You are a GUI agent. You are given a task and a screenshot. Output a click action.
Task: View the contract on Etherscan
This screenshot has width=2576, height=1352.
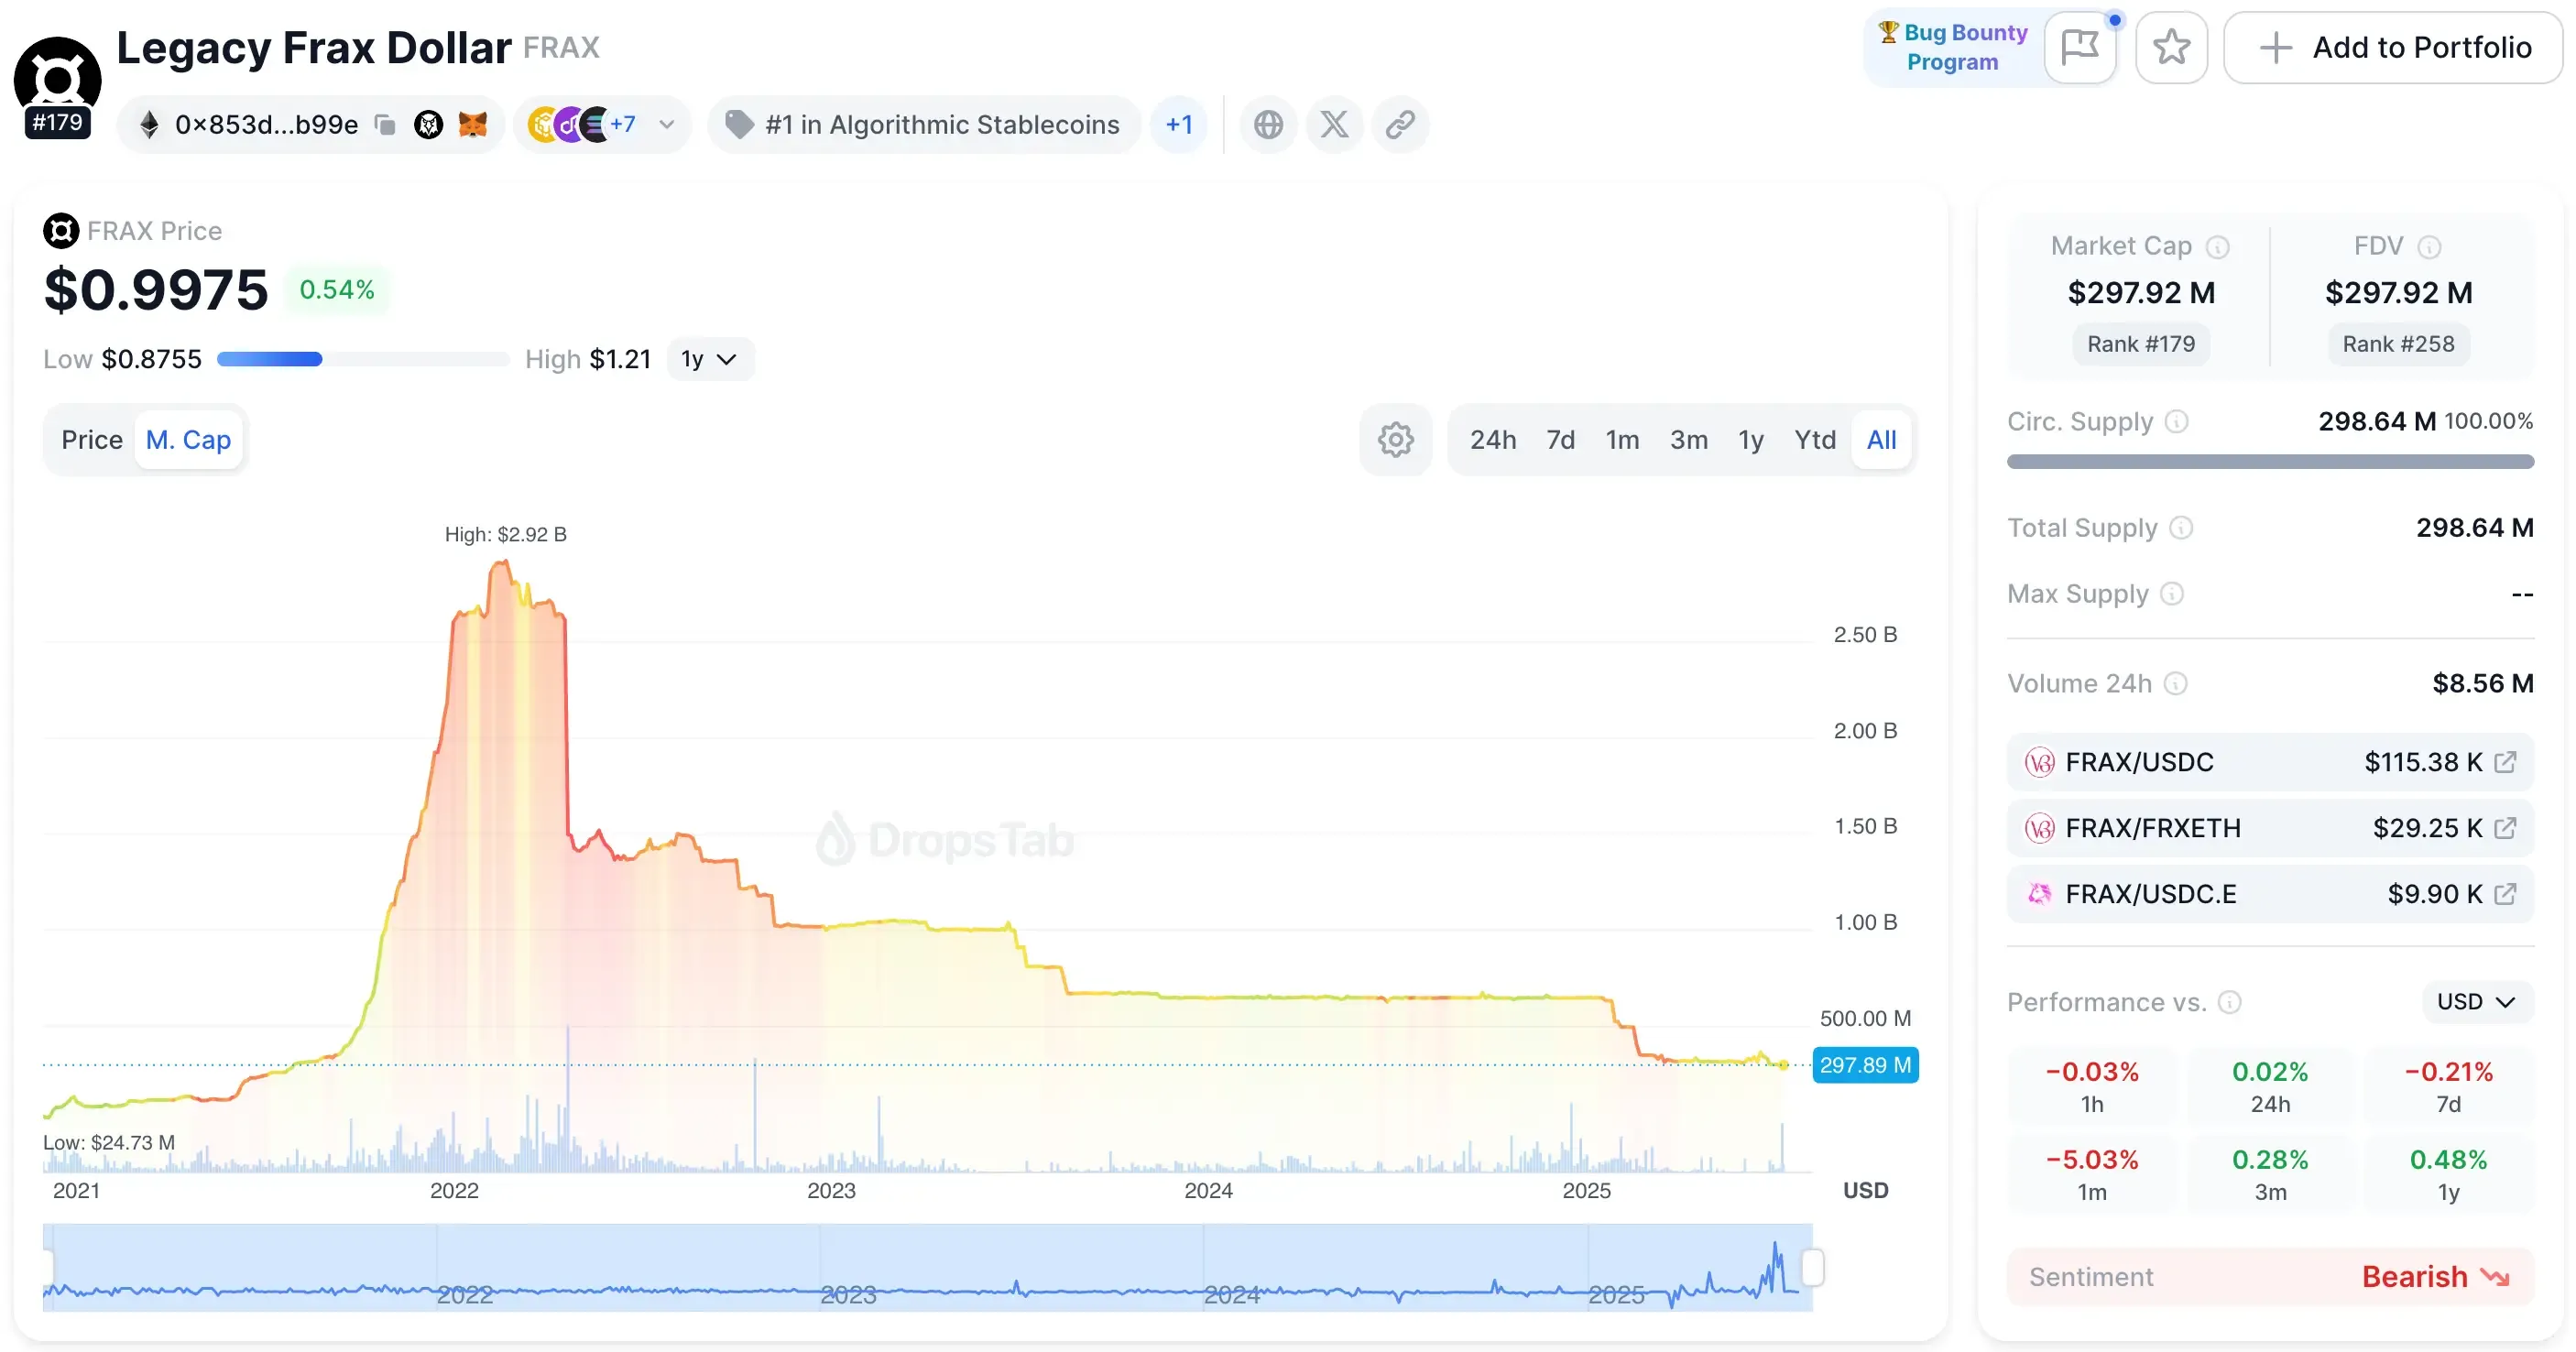[429, 124]
